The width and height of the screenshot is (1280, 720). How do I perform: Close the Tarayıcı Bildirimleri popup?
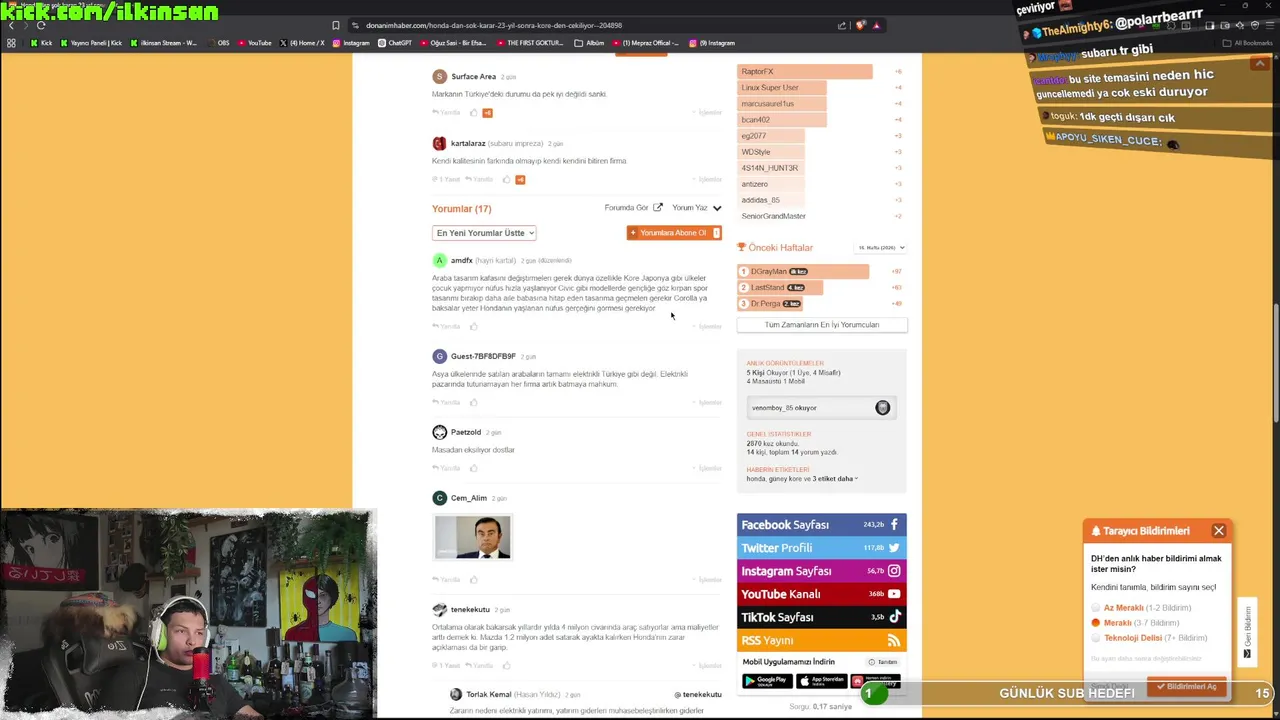tap(1218, 530)
